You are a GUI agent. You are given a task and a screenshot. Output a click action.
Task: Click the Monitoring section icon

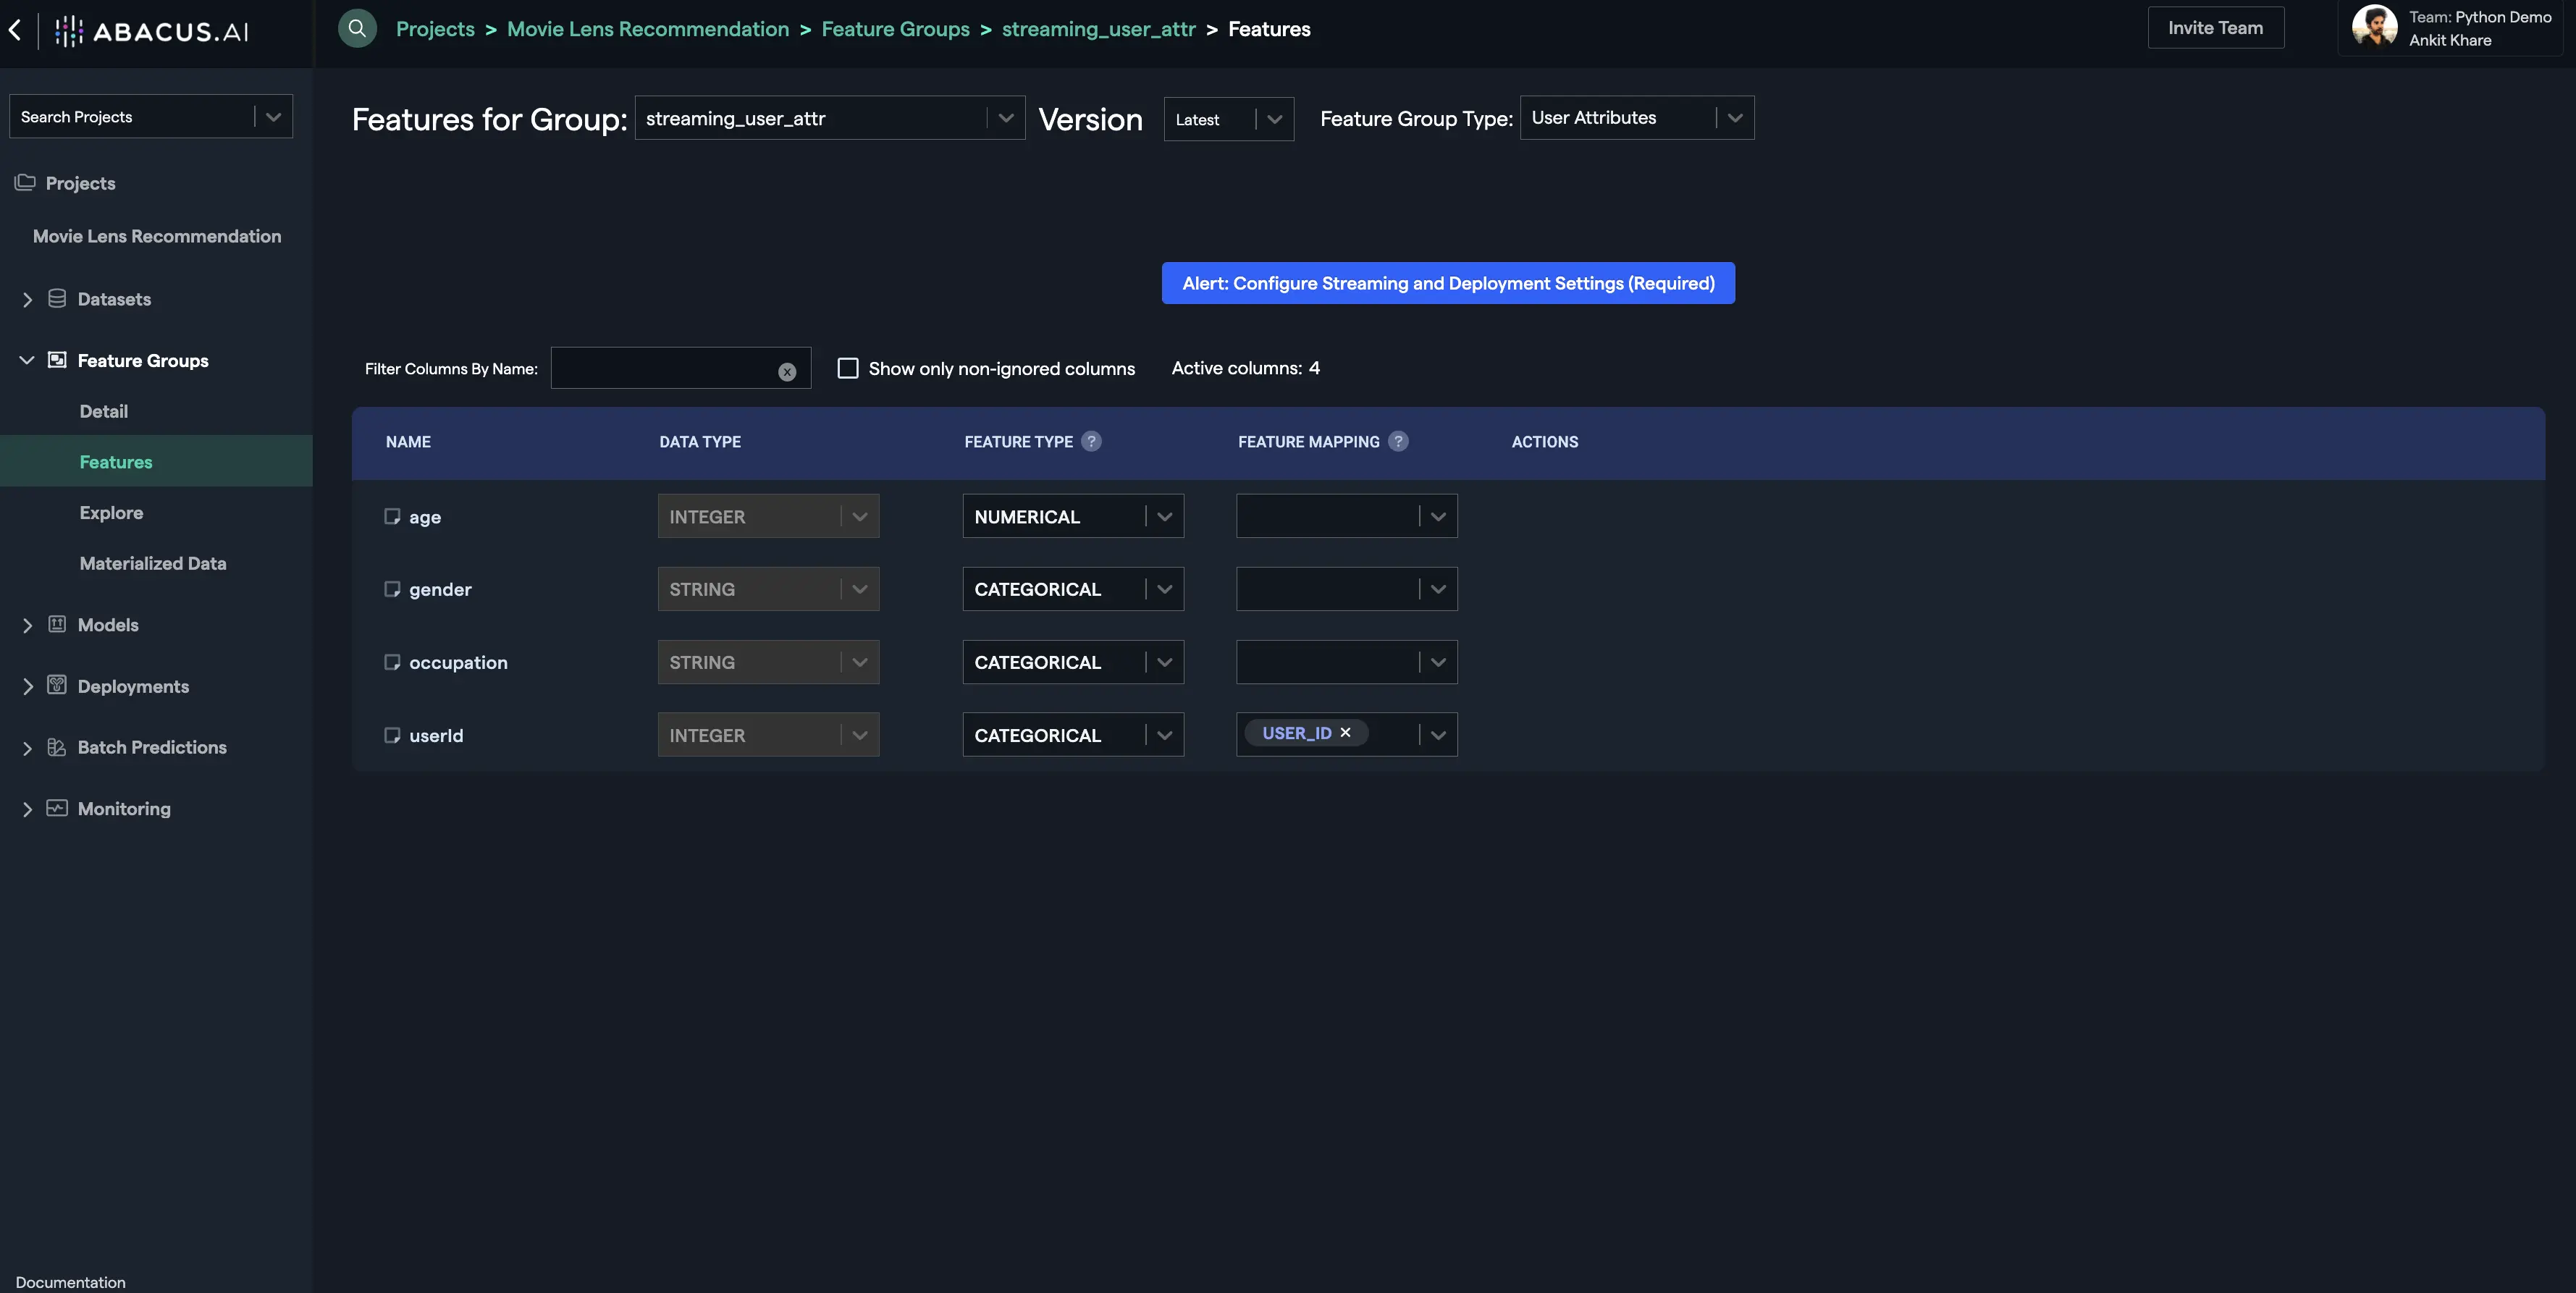pos(56,808)
